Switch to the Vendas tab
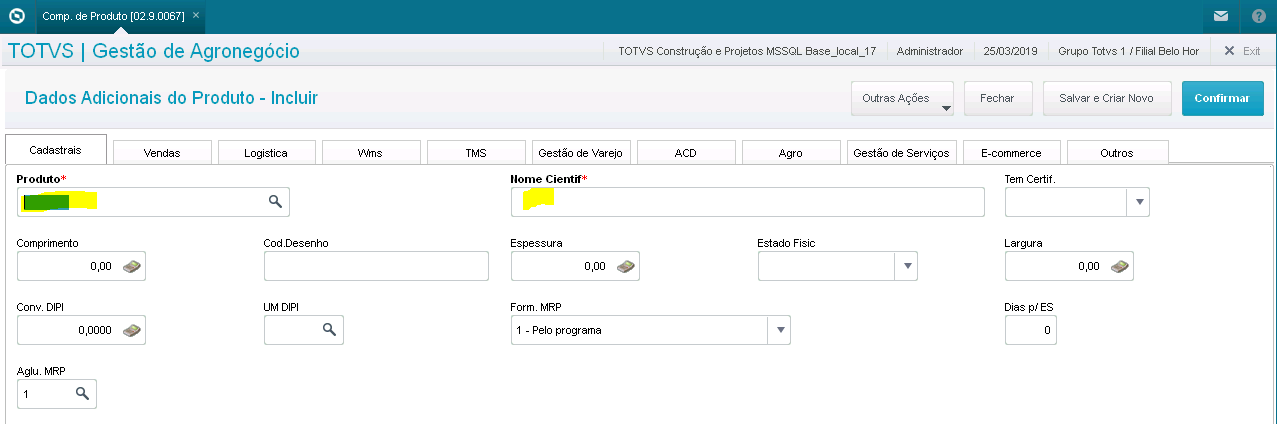The image size is (1277, 424). coord(162,153)
